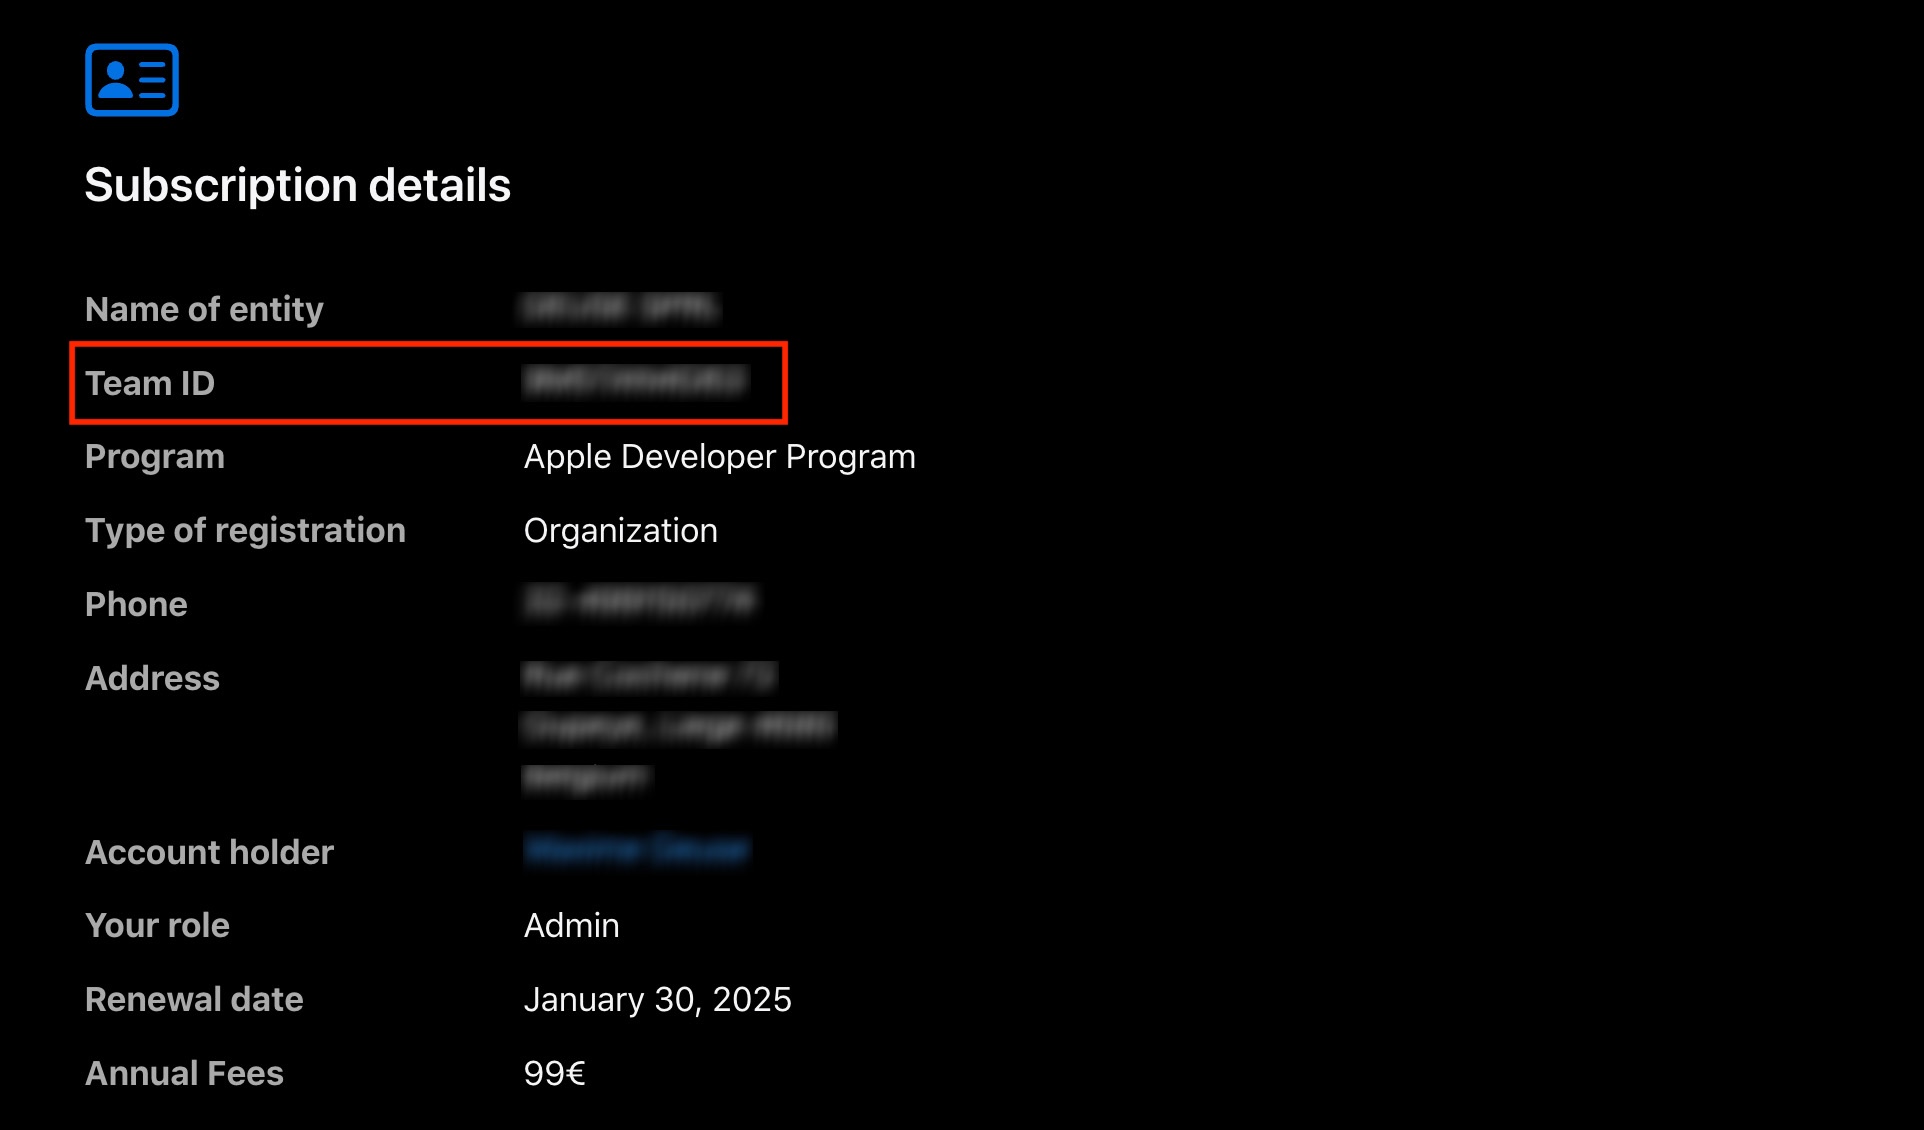Click the Name of entity label
Viewport: 1924px width, 1130px height.
pyautogui.click(x=204, y=309)
